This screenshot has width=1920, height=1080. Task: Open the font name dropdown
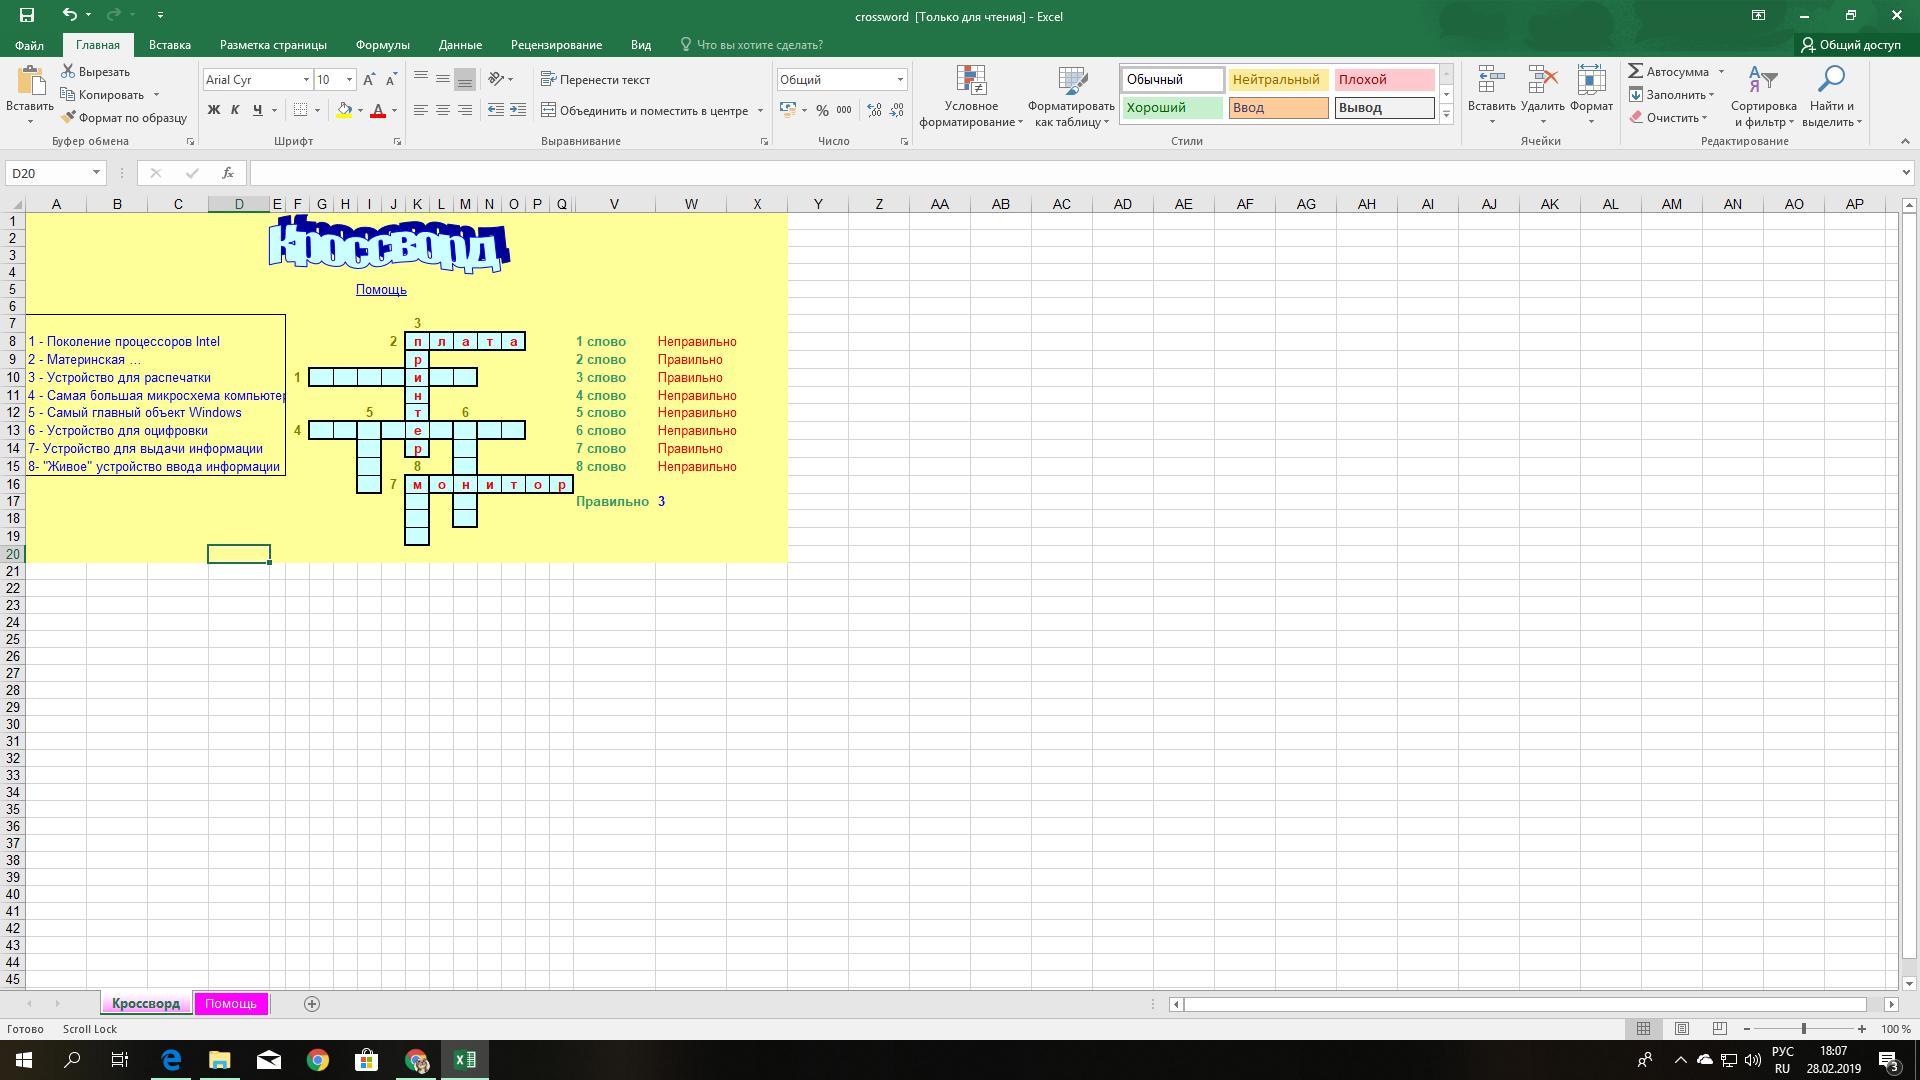point(306,80)
